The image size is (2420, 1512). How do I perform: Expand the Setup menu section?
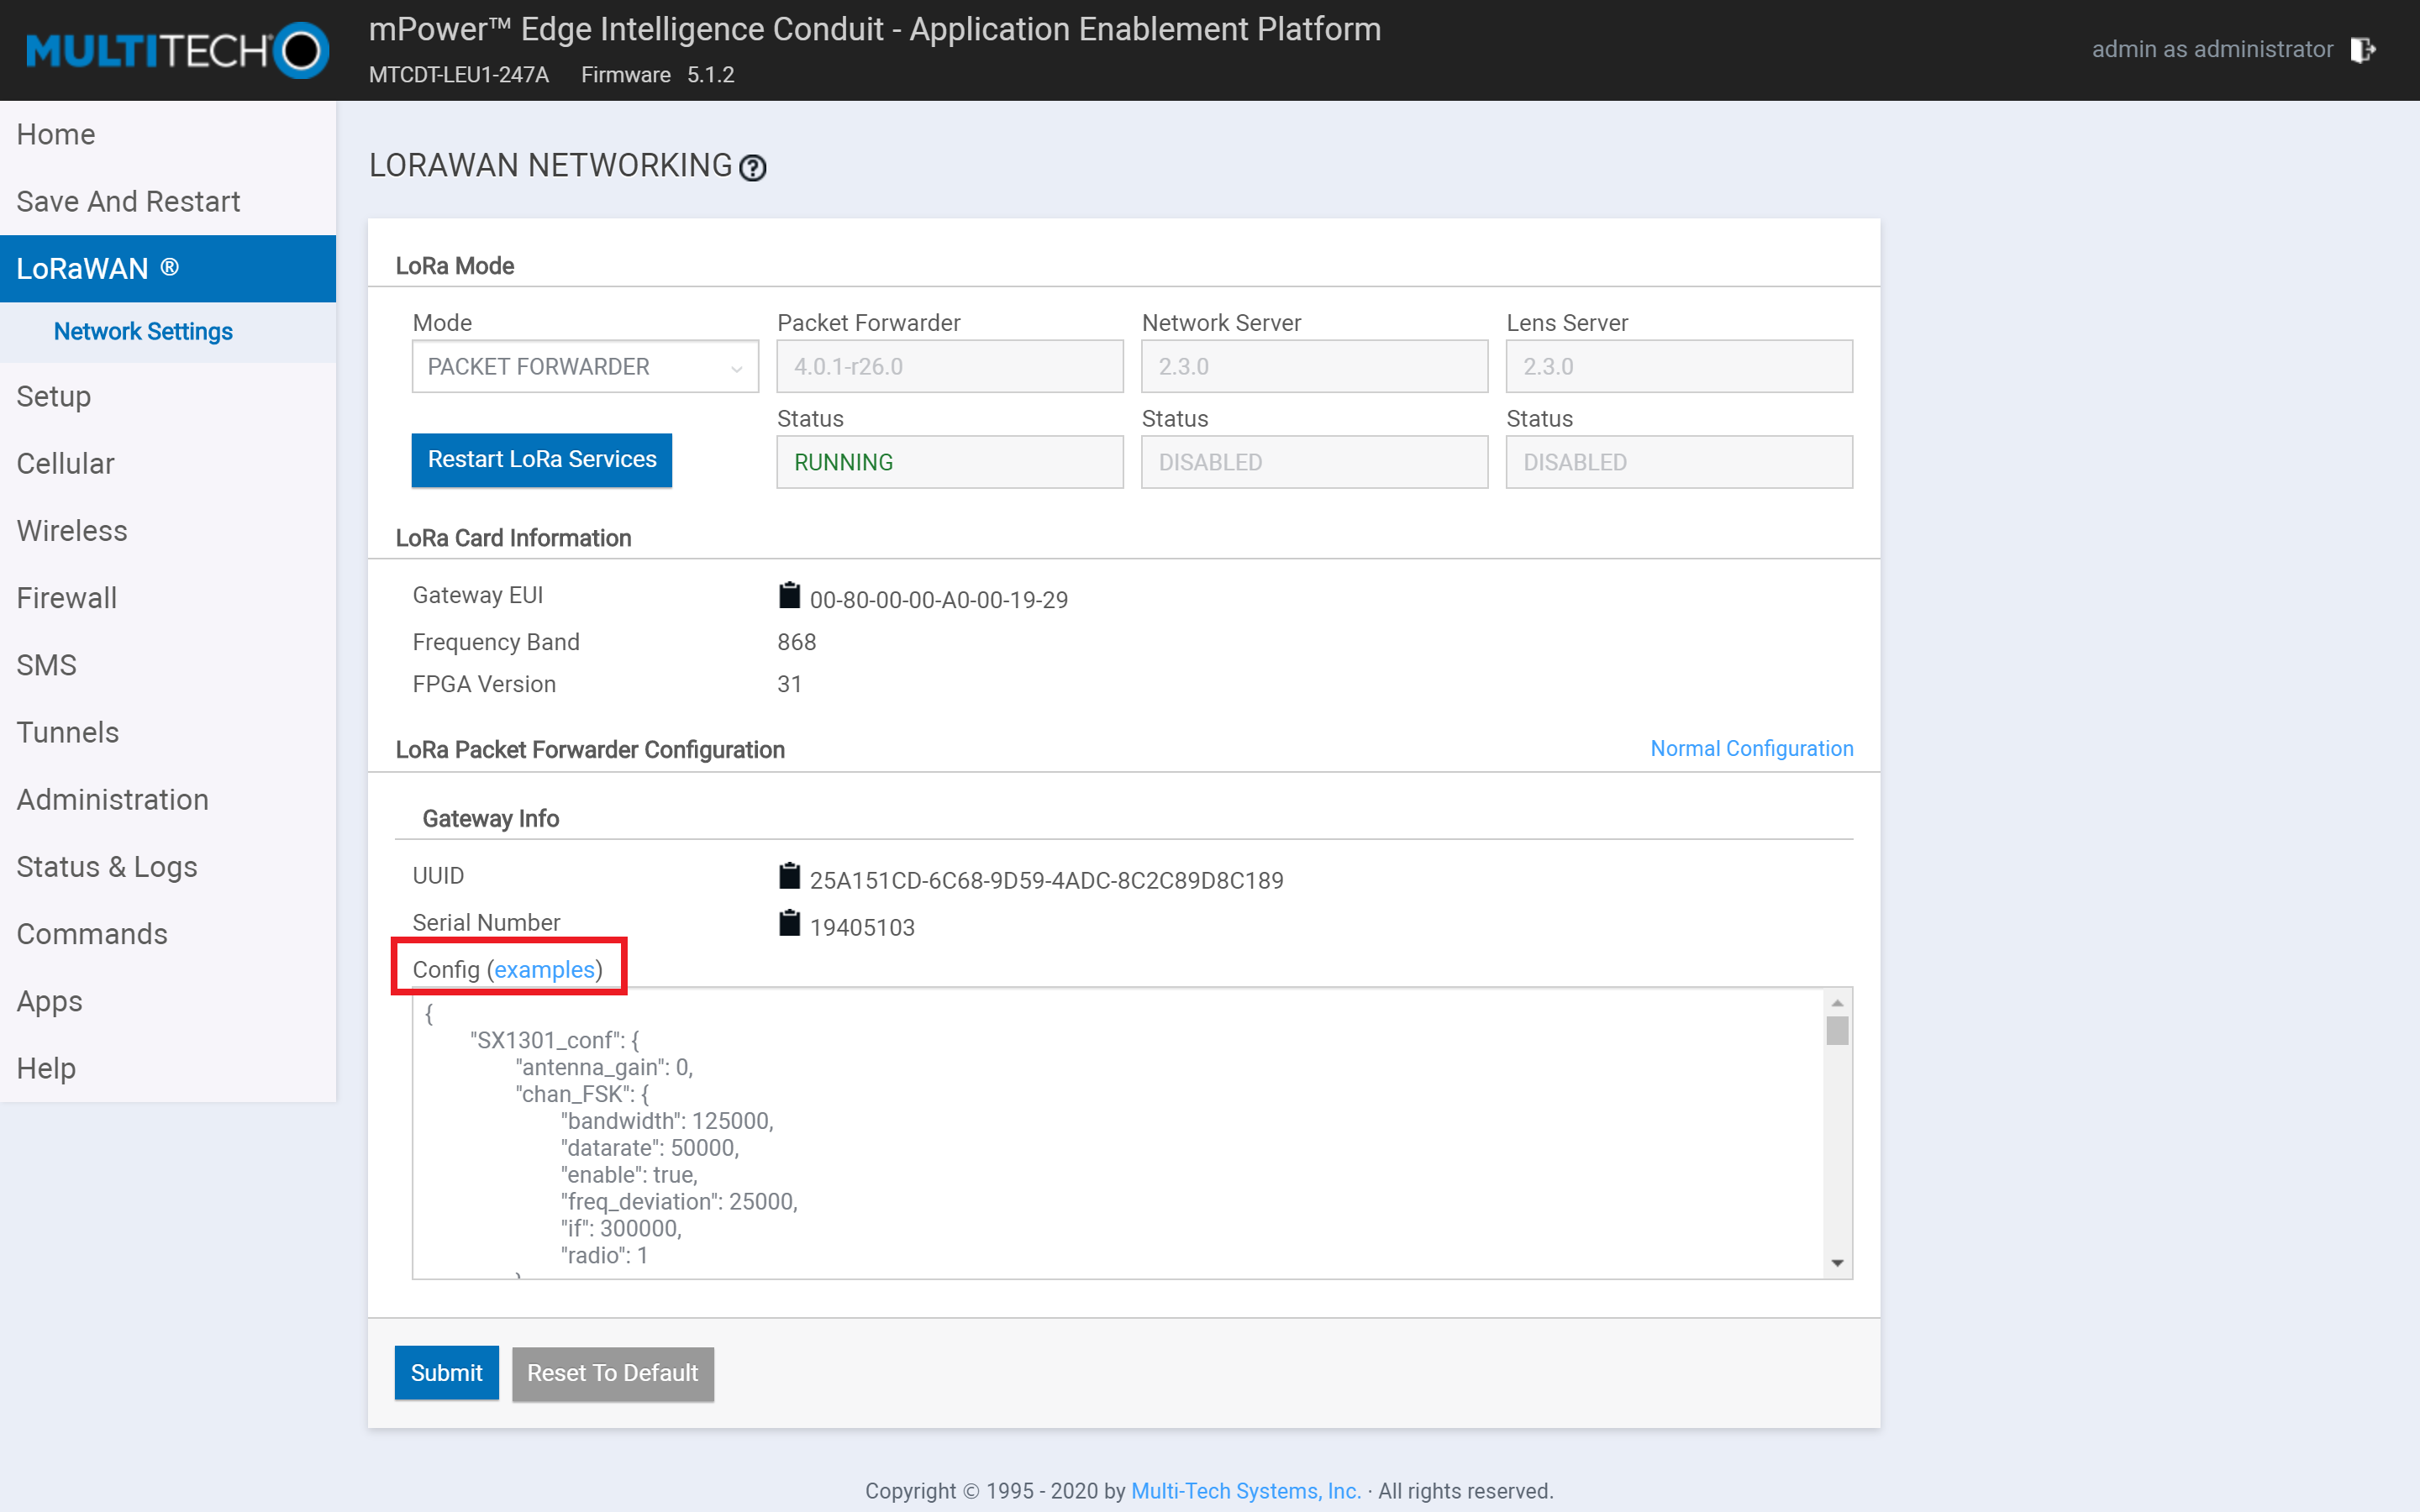point(54,397)
